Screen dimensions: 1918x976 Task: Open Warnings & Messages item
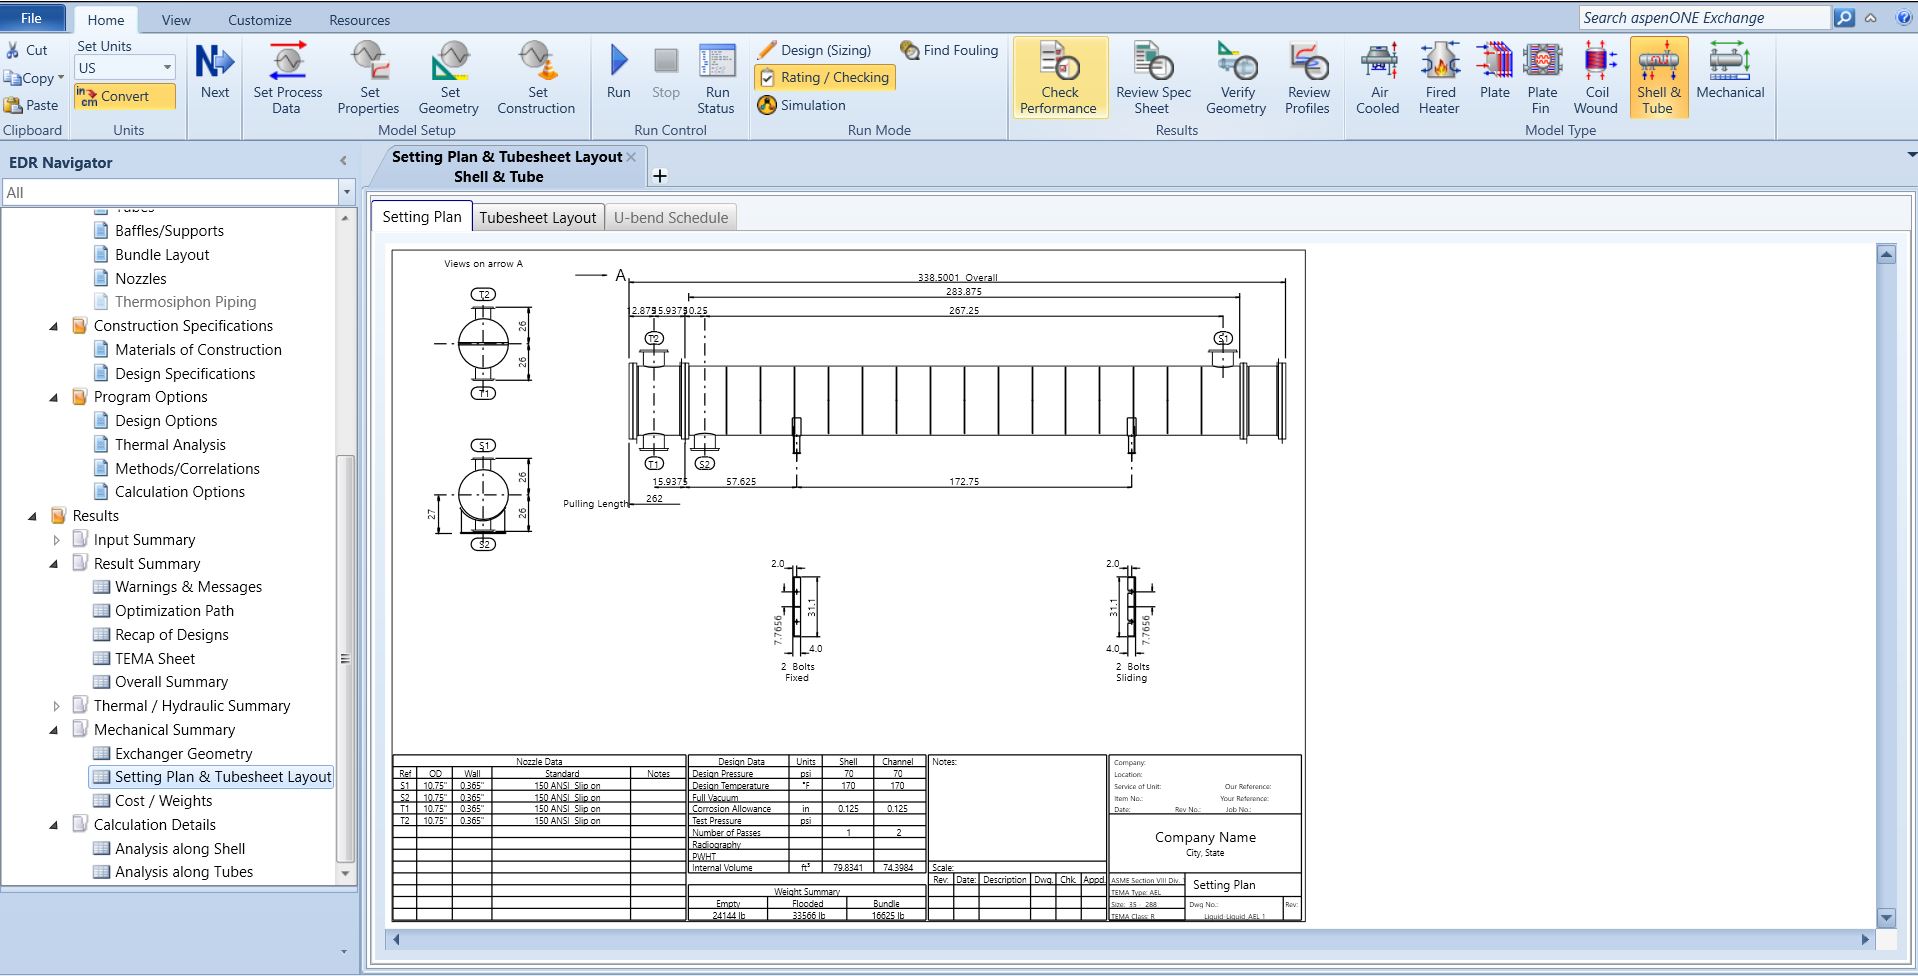188,587
